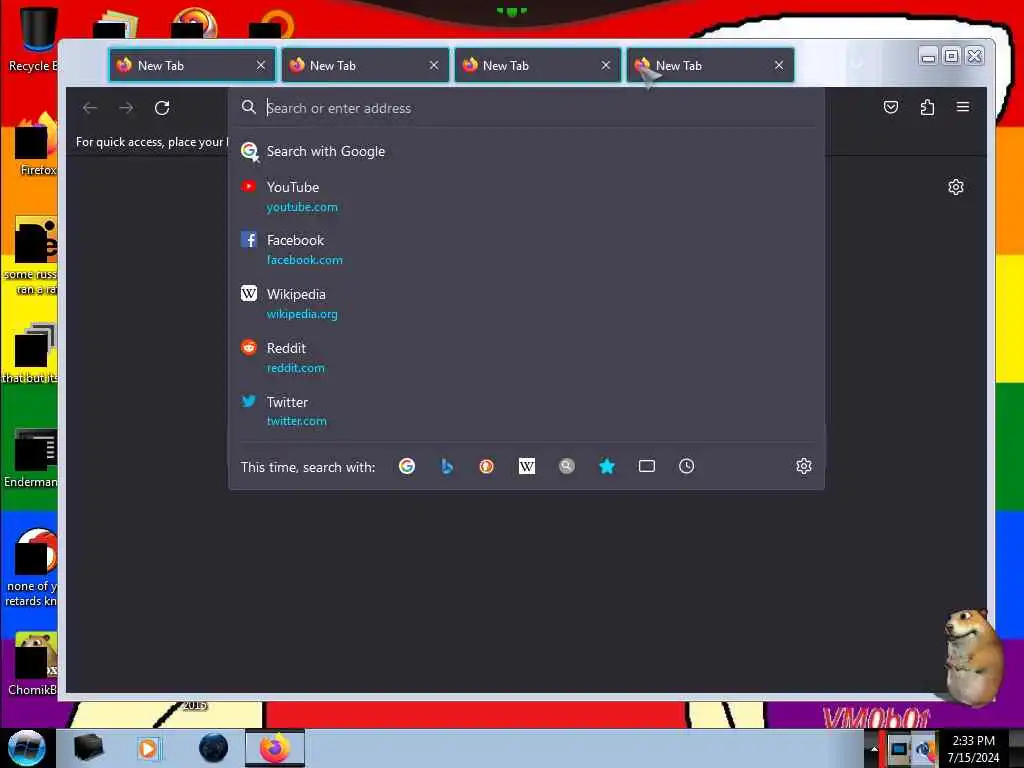Switch to the fourth New Tab
The height and width of the screenshot is (768, 1024).
coord(711,65)
